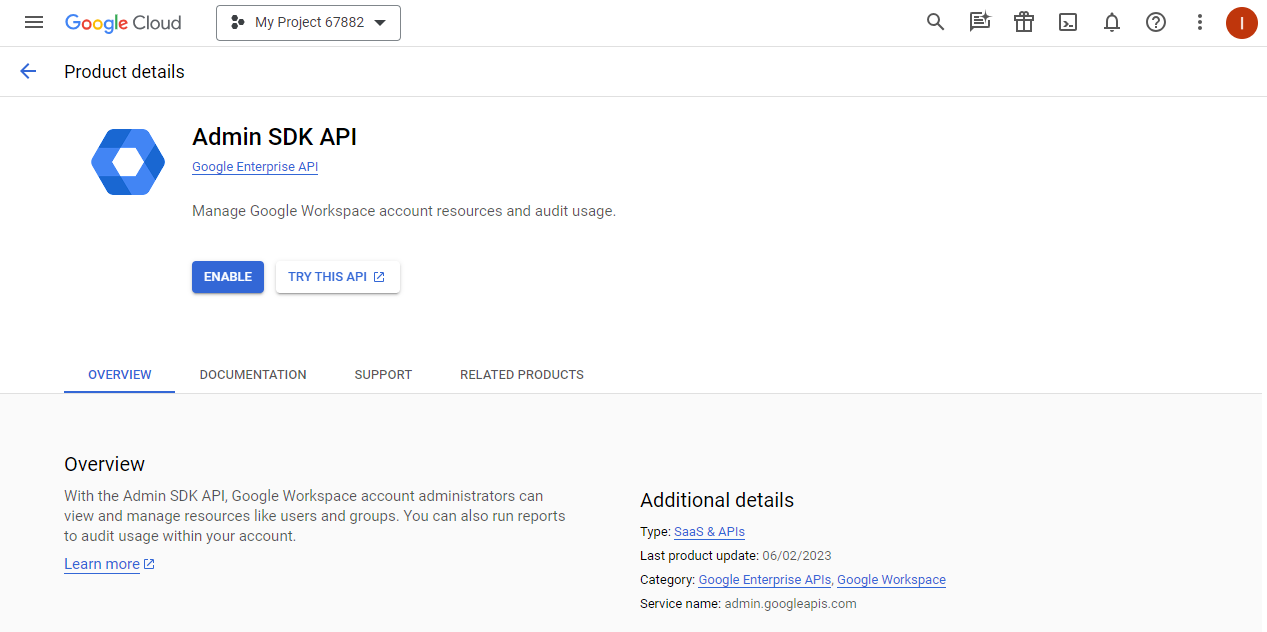
Task: Open the help question mark menu
Action: tap(1156, 22)
